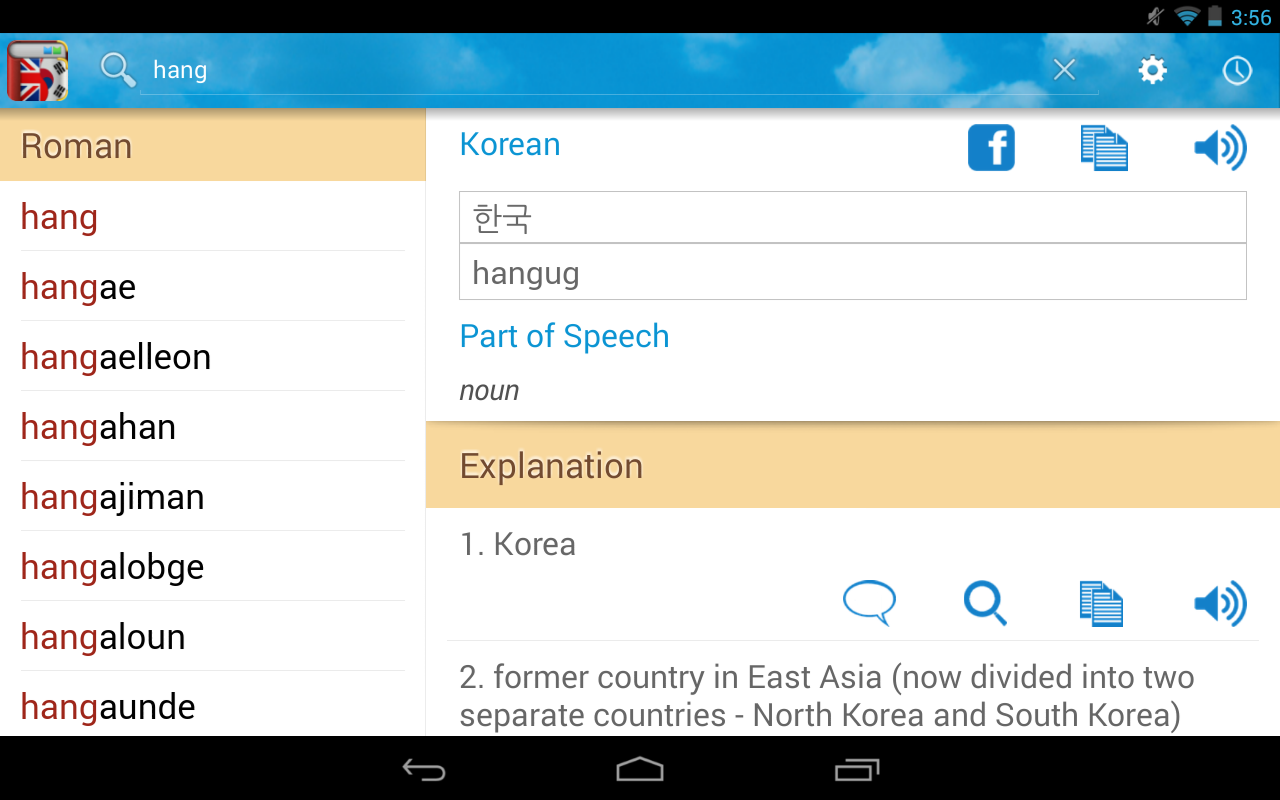Tap the 'Korean' section heading
The height and width of the screenshot is (800, 1280).
510,144
